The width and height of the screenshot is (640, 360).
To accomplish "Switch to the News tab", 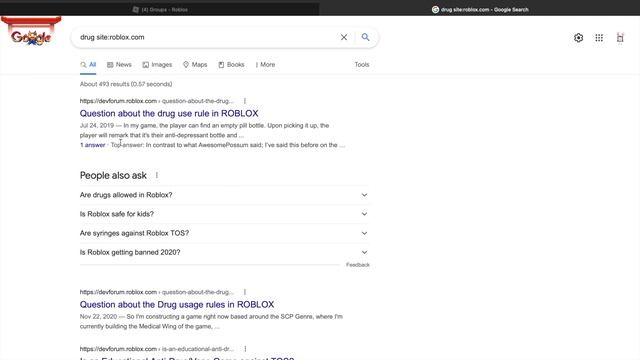I will [x=119, y=65].
